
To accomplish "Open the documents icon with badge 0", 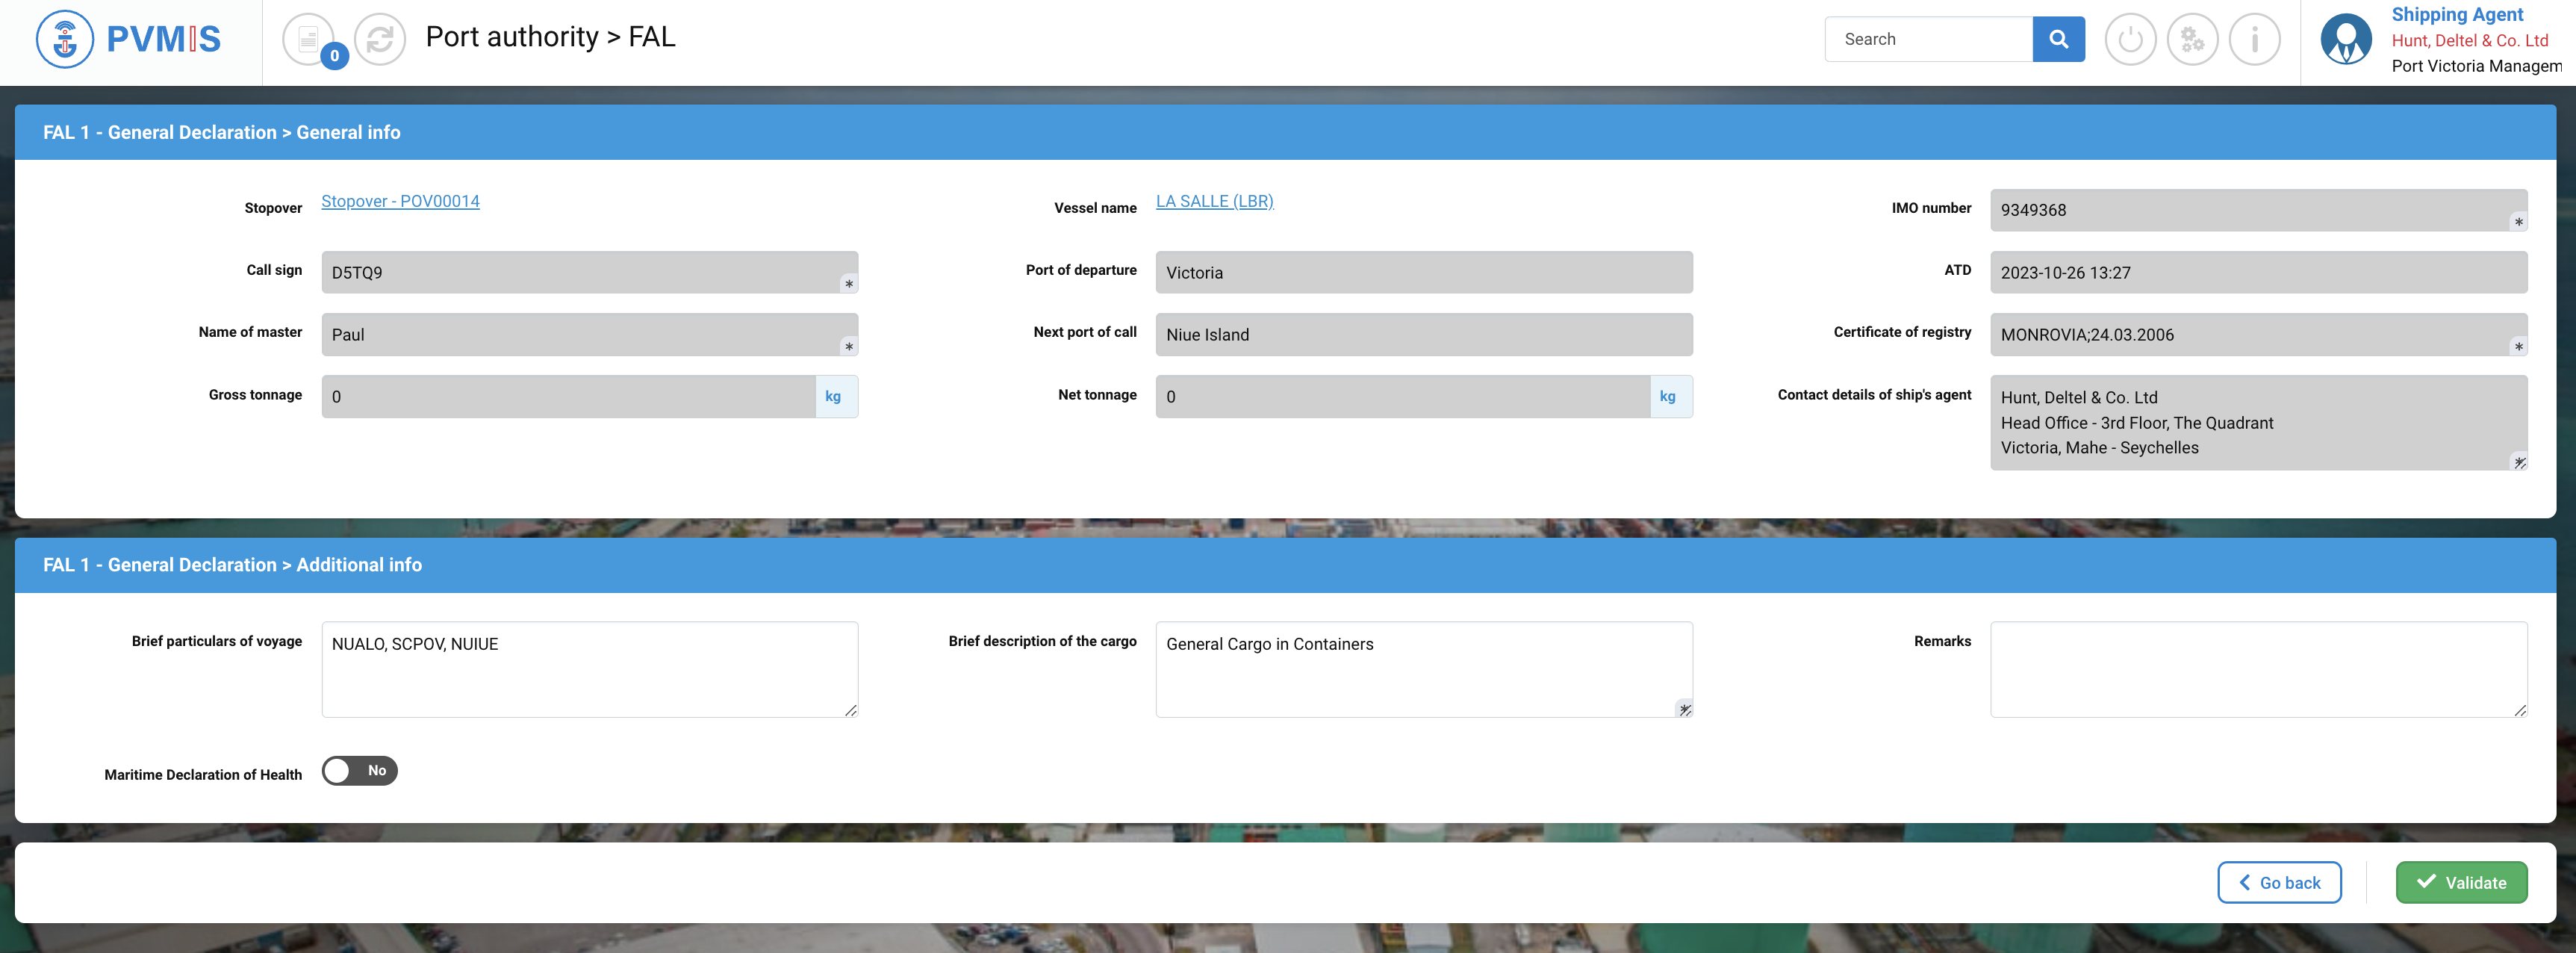I will click(309, 40).
